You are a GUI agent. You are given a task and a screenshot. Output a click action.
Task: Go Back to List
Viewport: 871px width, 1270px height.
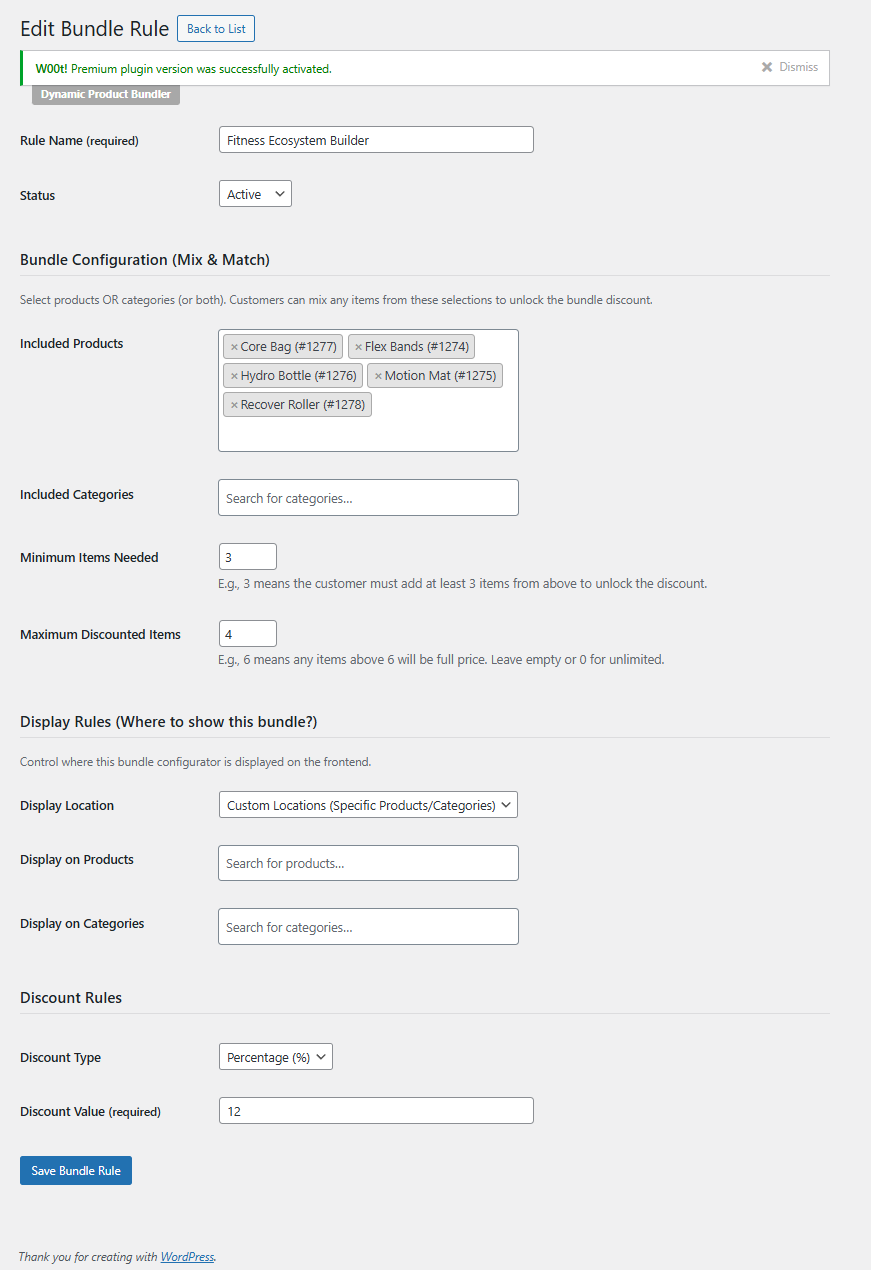pyautogui.click(x=216, y=29)
